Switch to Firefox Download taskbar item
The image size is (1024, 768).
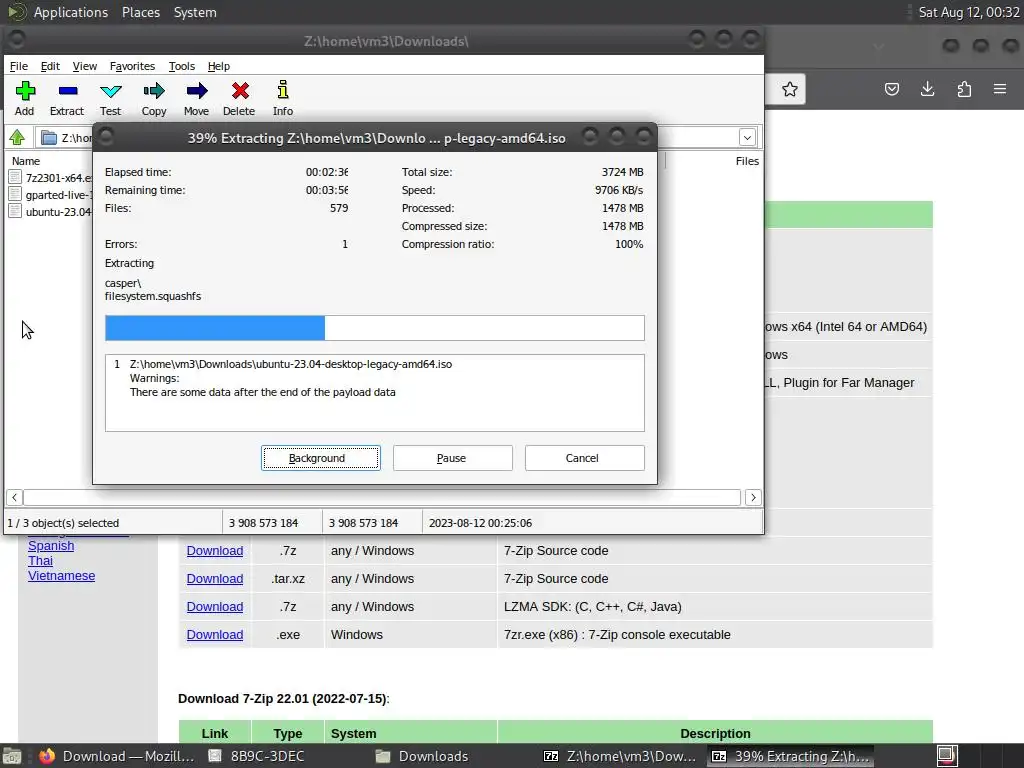click(116, 756)
